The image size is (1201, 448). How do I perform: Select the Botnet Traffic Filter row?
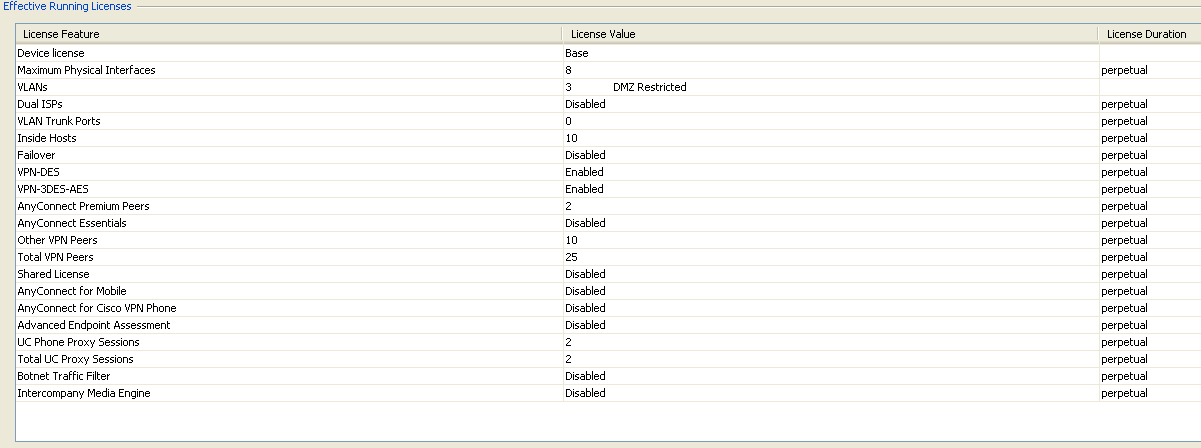coord(63,376)
